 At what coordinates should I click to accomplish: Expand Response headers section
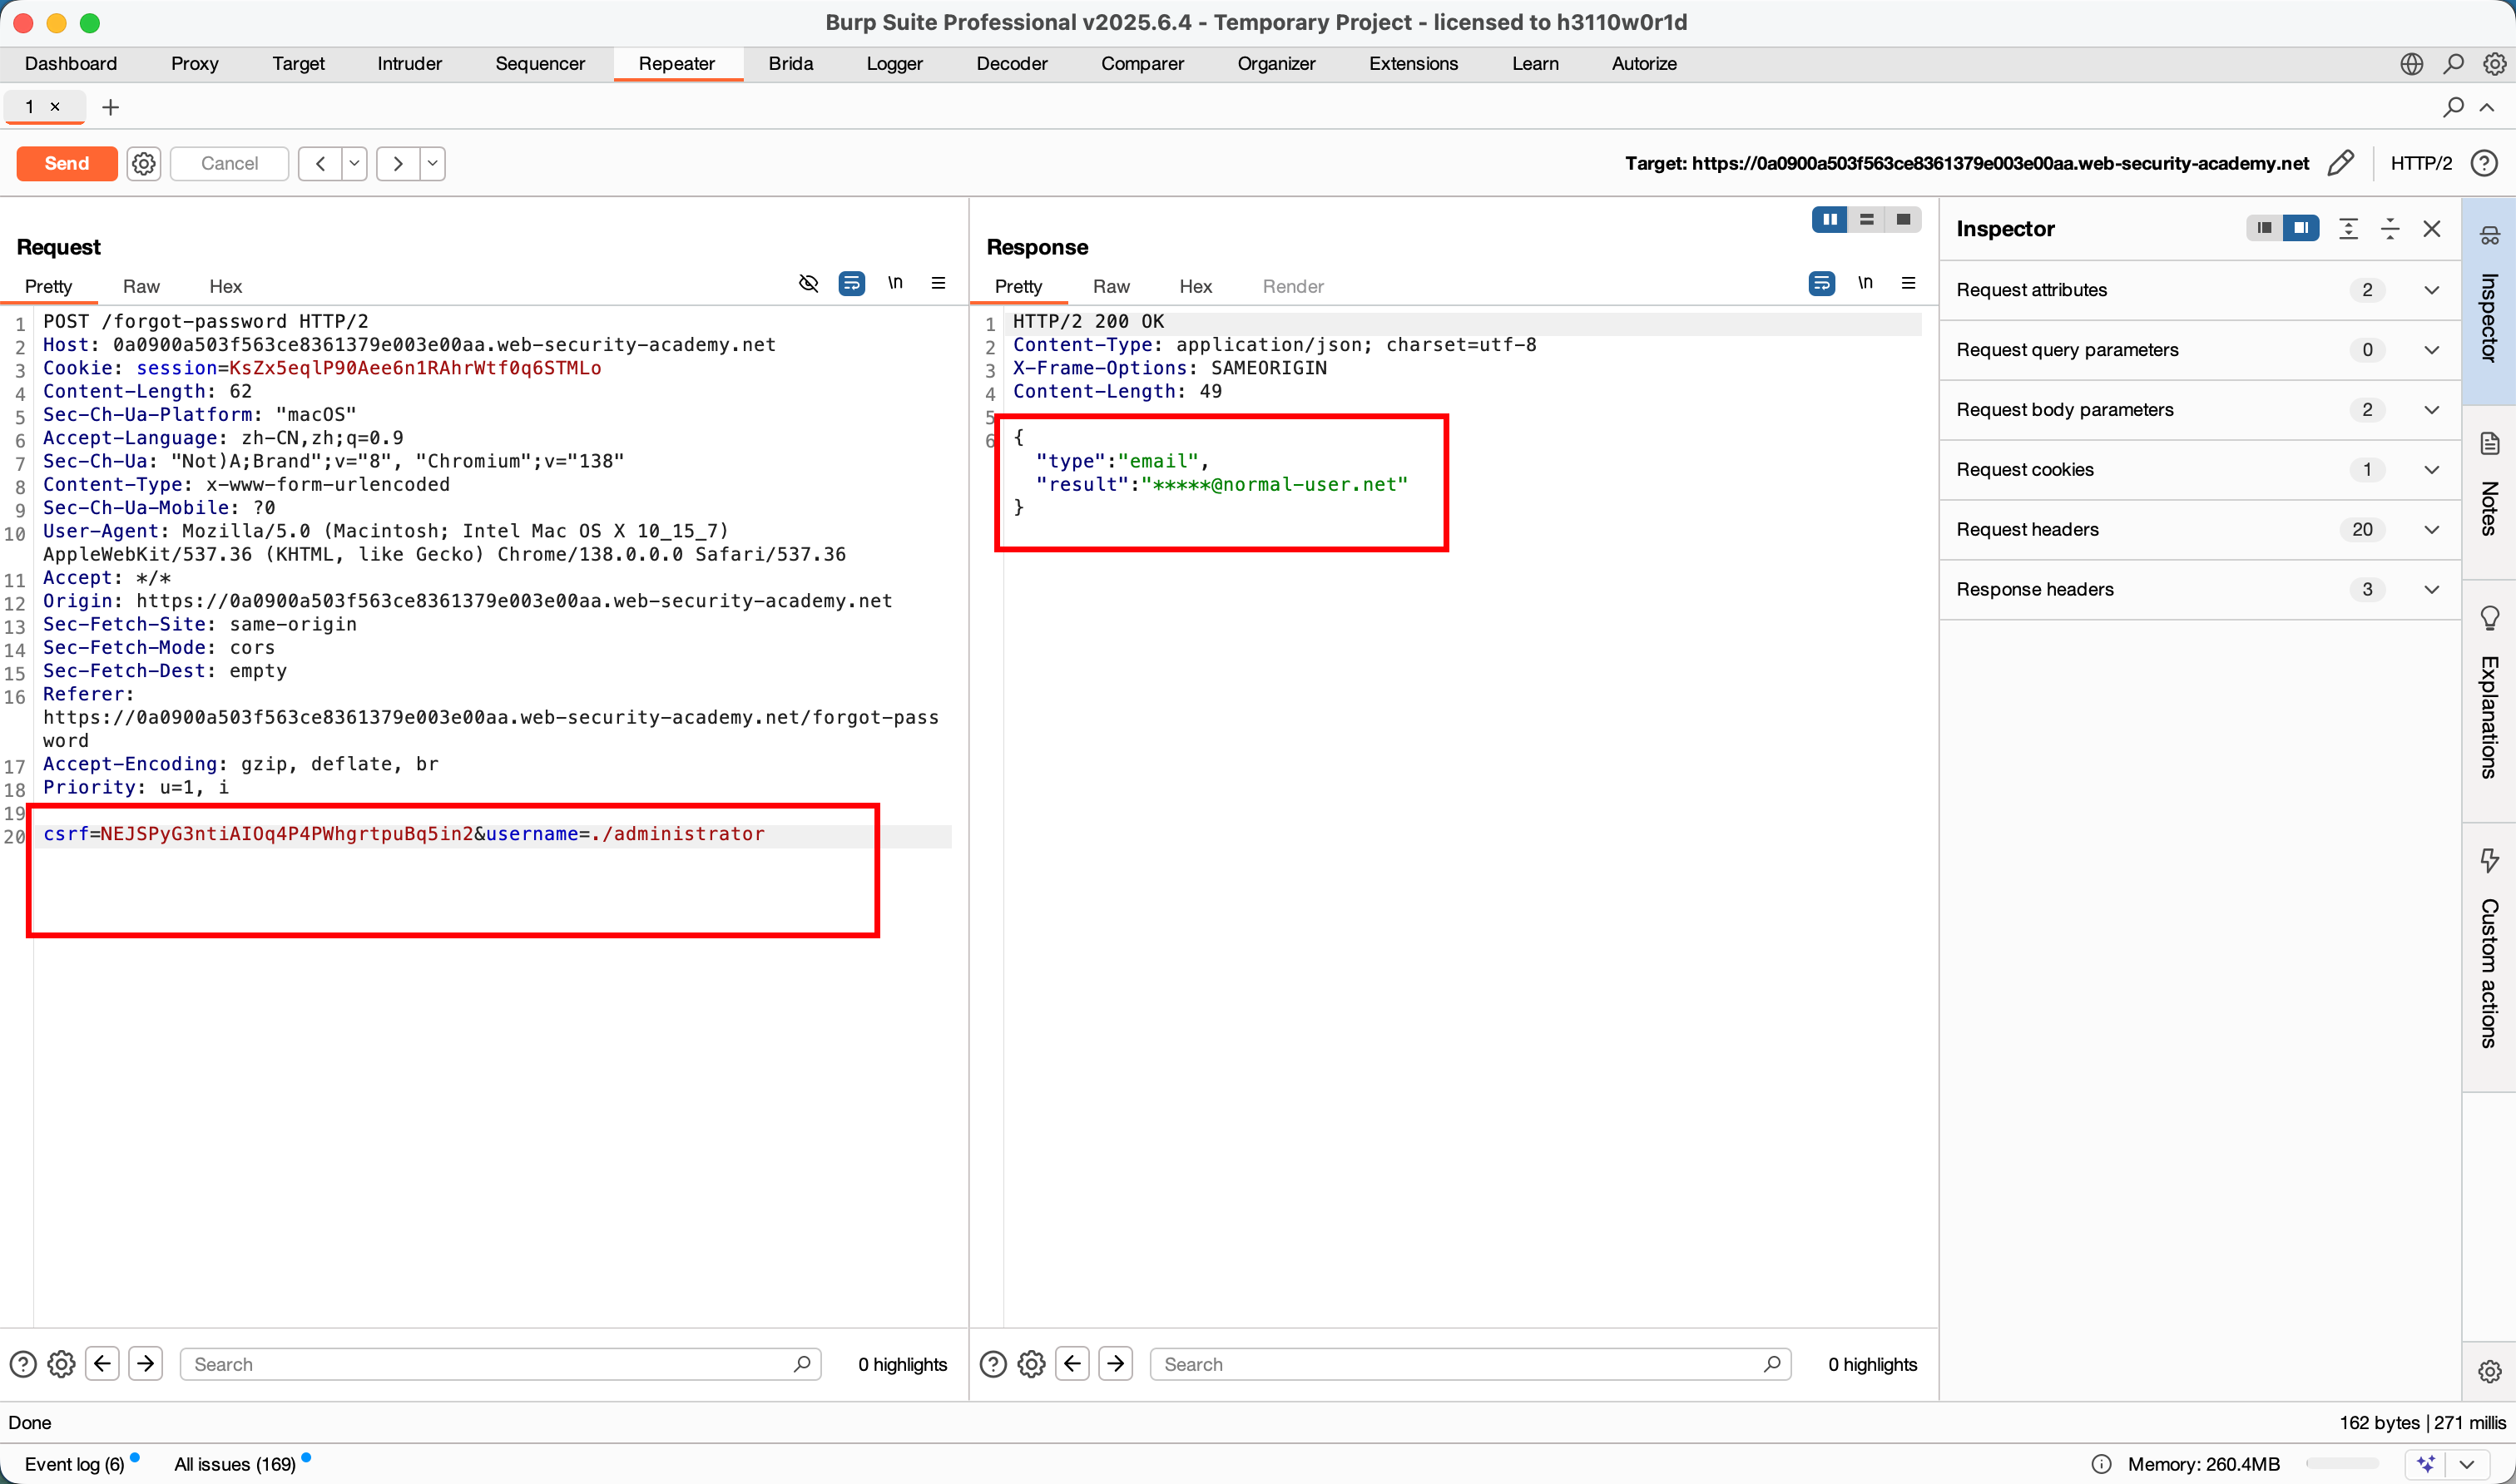click(x=2432, y=590)
